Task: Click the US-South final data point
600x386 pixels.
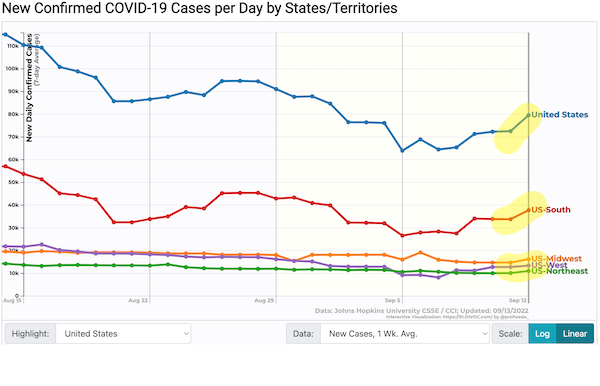Action: pos(529,210)
